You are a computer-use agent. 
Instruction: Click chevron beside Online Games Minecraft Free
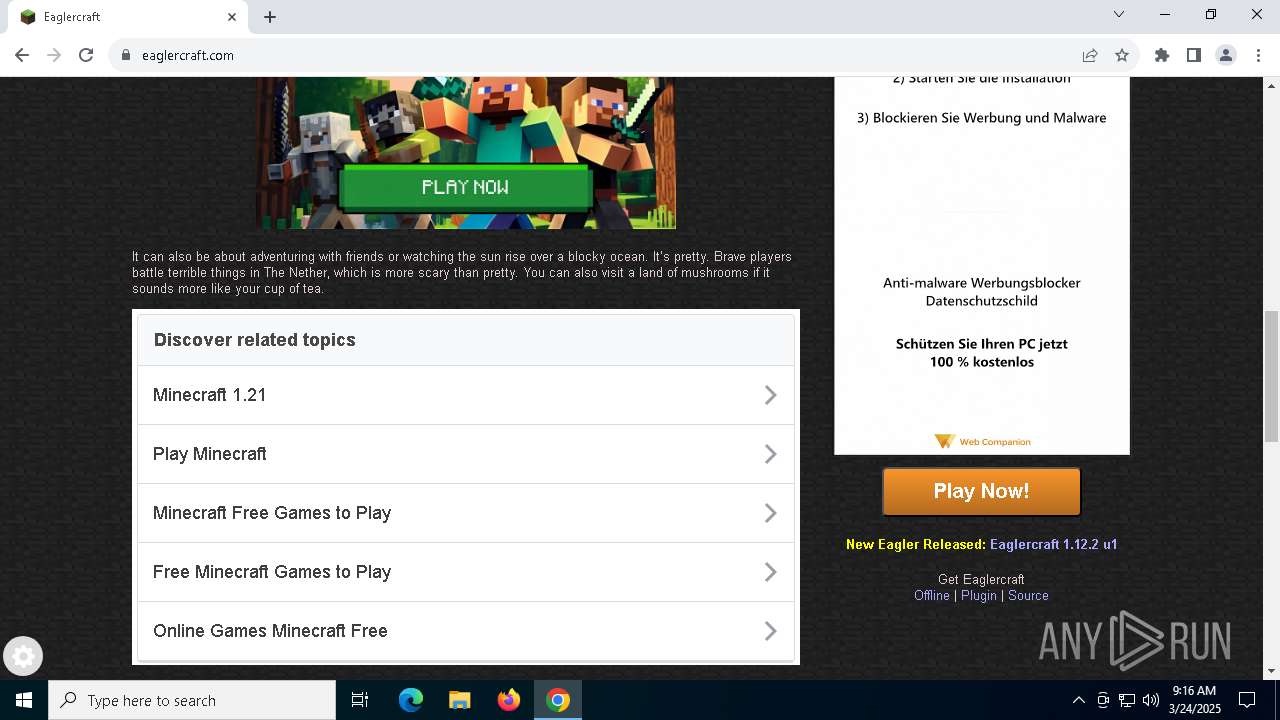click(x=771, y=631)
